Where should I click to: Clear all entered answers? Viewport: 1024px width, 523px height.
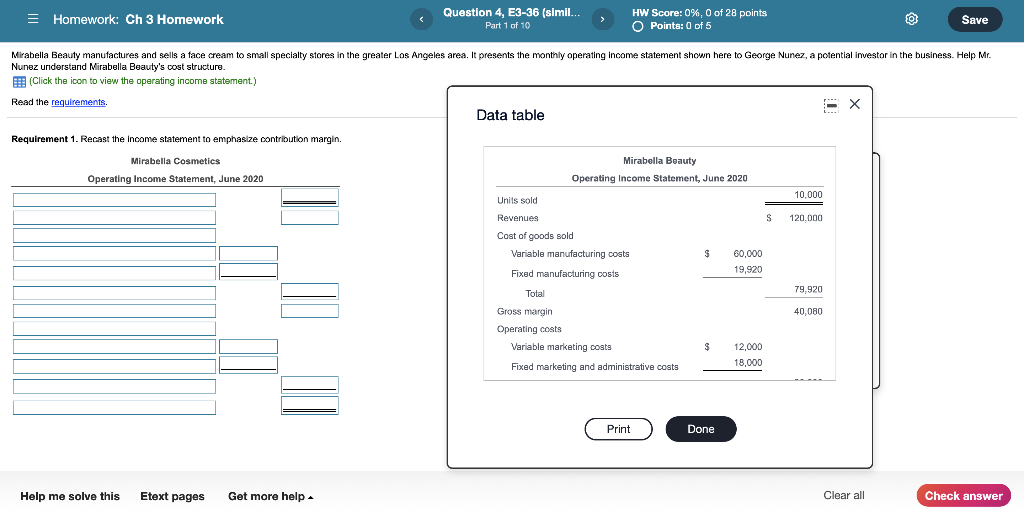point(844,496)
